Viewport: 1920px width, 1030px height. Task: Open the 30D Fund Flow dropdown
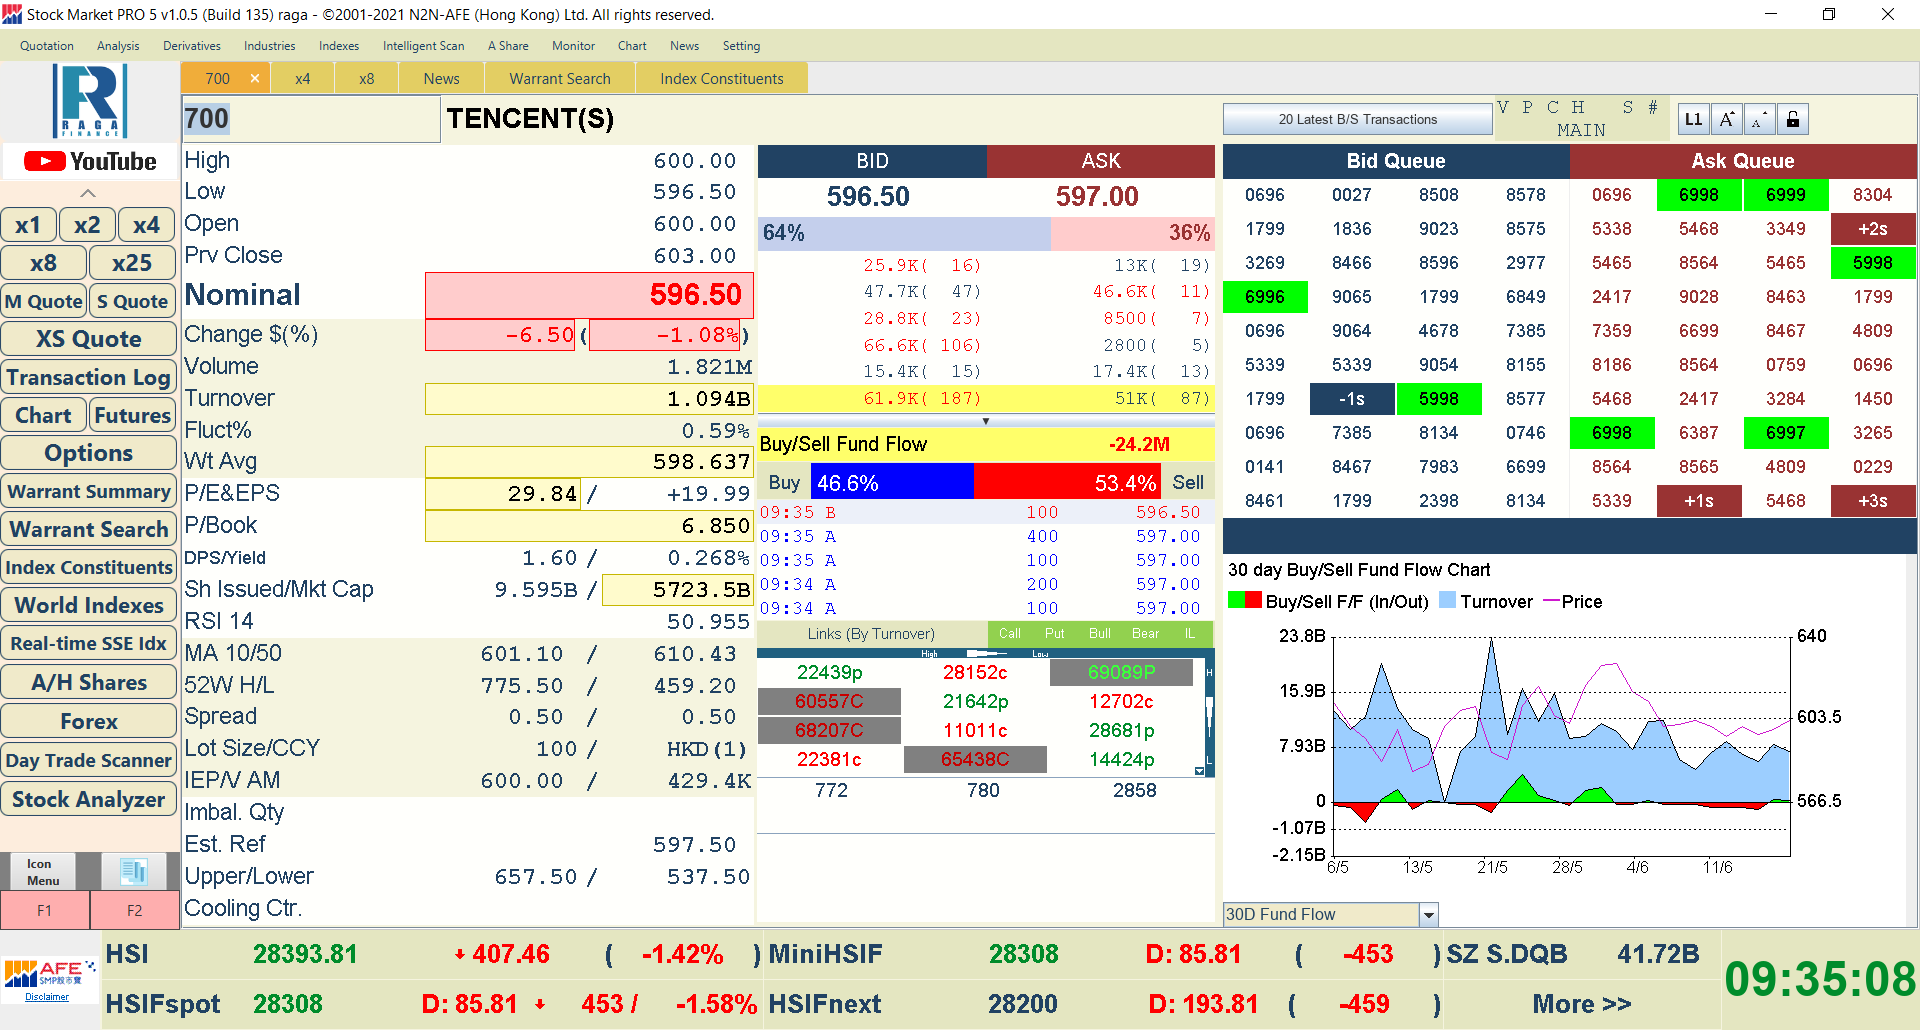[1429, 914]
